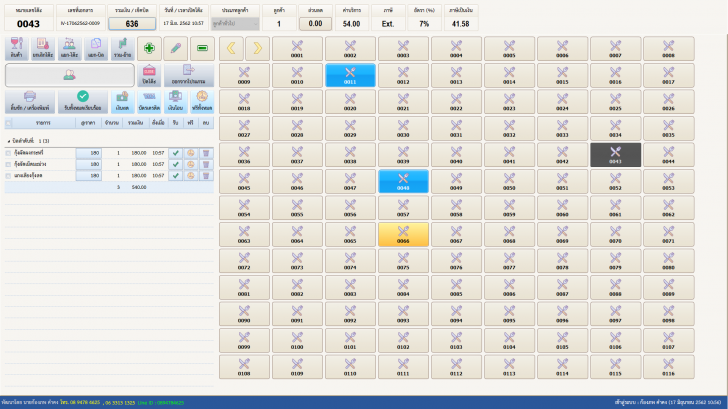
Task: Tick checkbox of third order item
Action: (x=8, y=176)
